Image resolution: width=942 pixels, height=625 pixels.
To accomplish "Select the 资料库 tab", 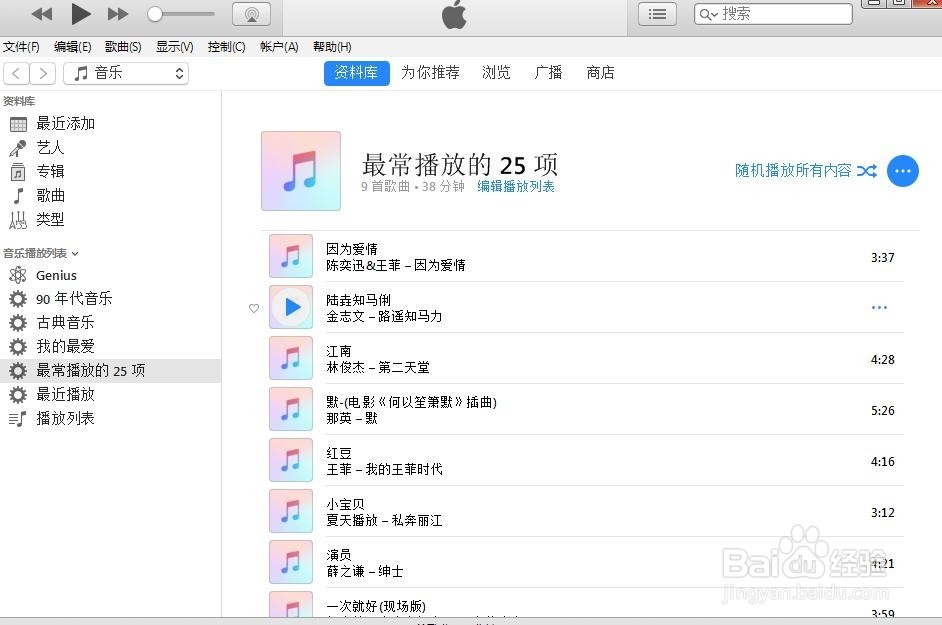I will click(356, 73).
